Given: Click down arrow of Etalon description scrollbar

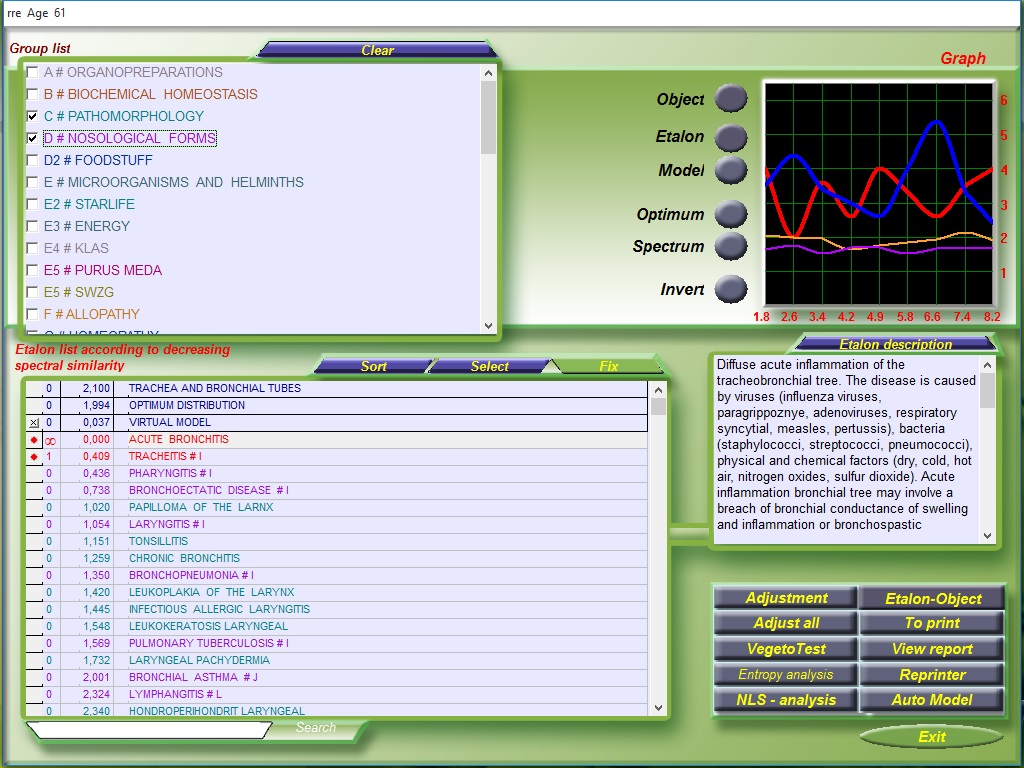Looking at the screenshot, I should (988, 536).
